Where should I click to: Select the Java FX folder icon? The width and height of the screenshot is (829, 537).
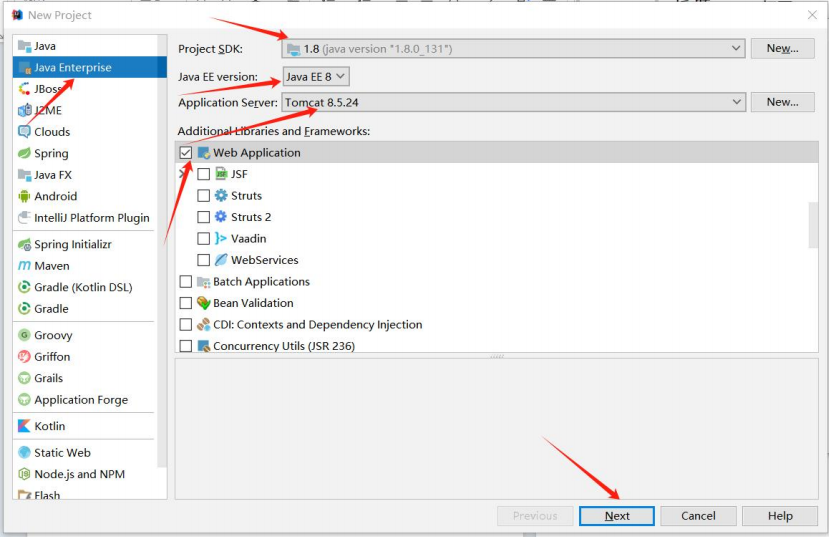pyautogui.click(x=24, y=174)
